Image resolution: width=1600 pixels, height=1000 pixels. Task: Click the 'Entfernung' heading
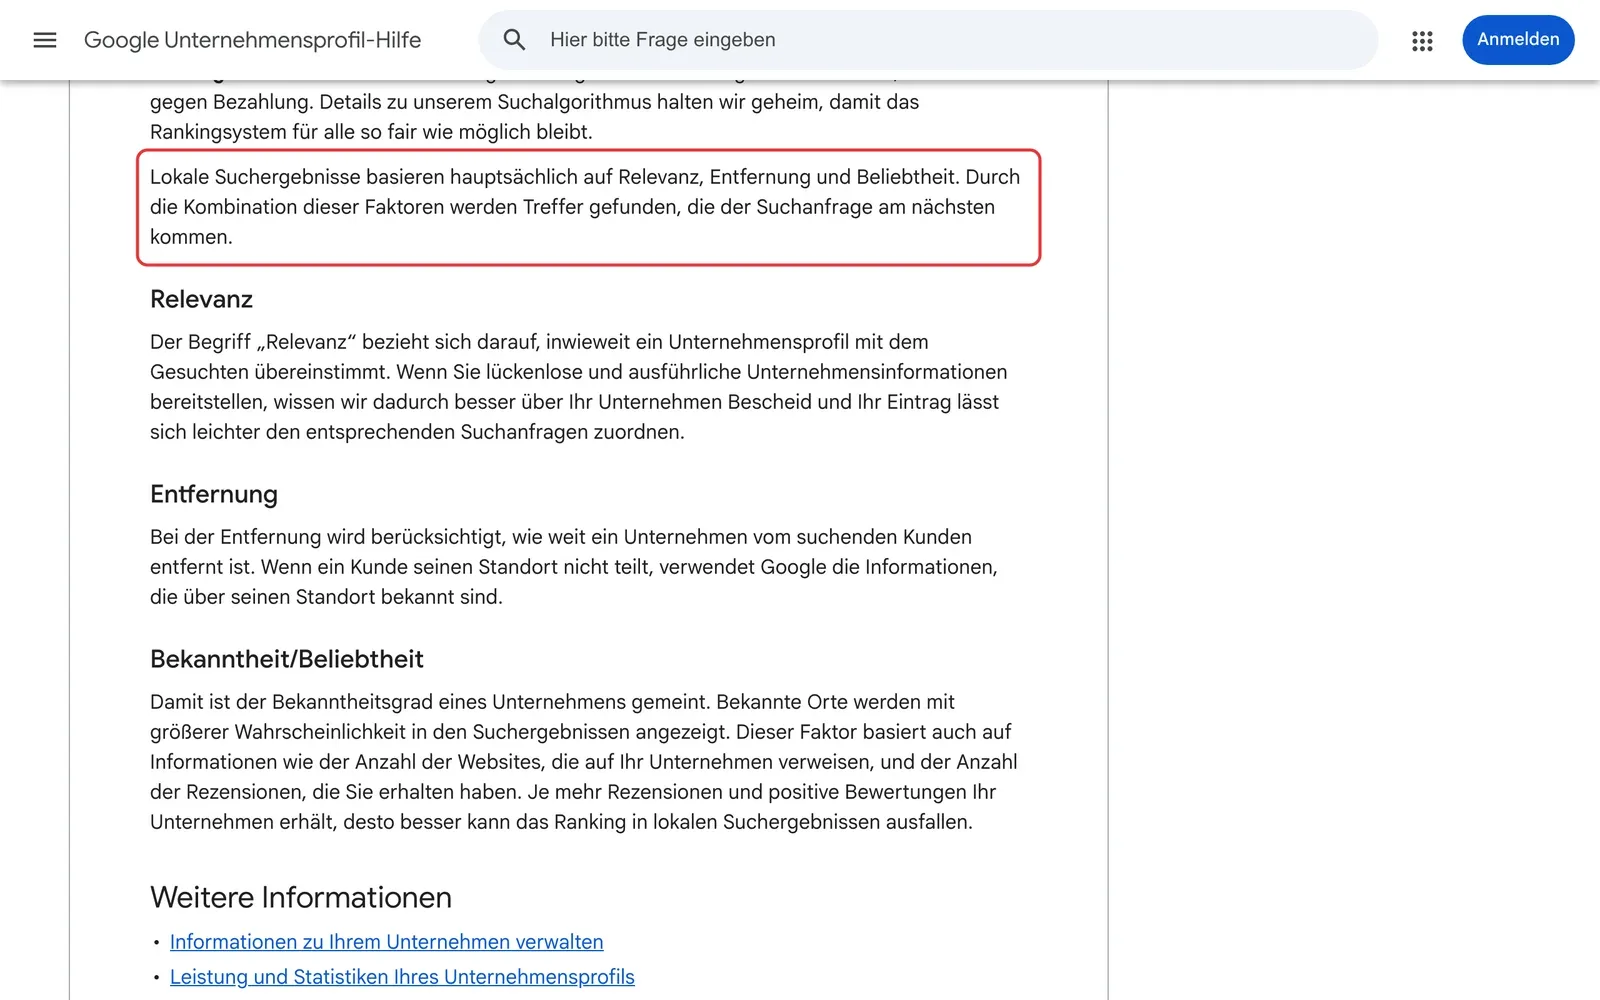click(x=214, y=494)
